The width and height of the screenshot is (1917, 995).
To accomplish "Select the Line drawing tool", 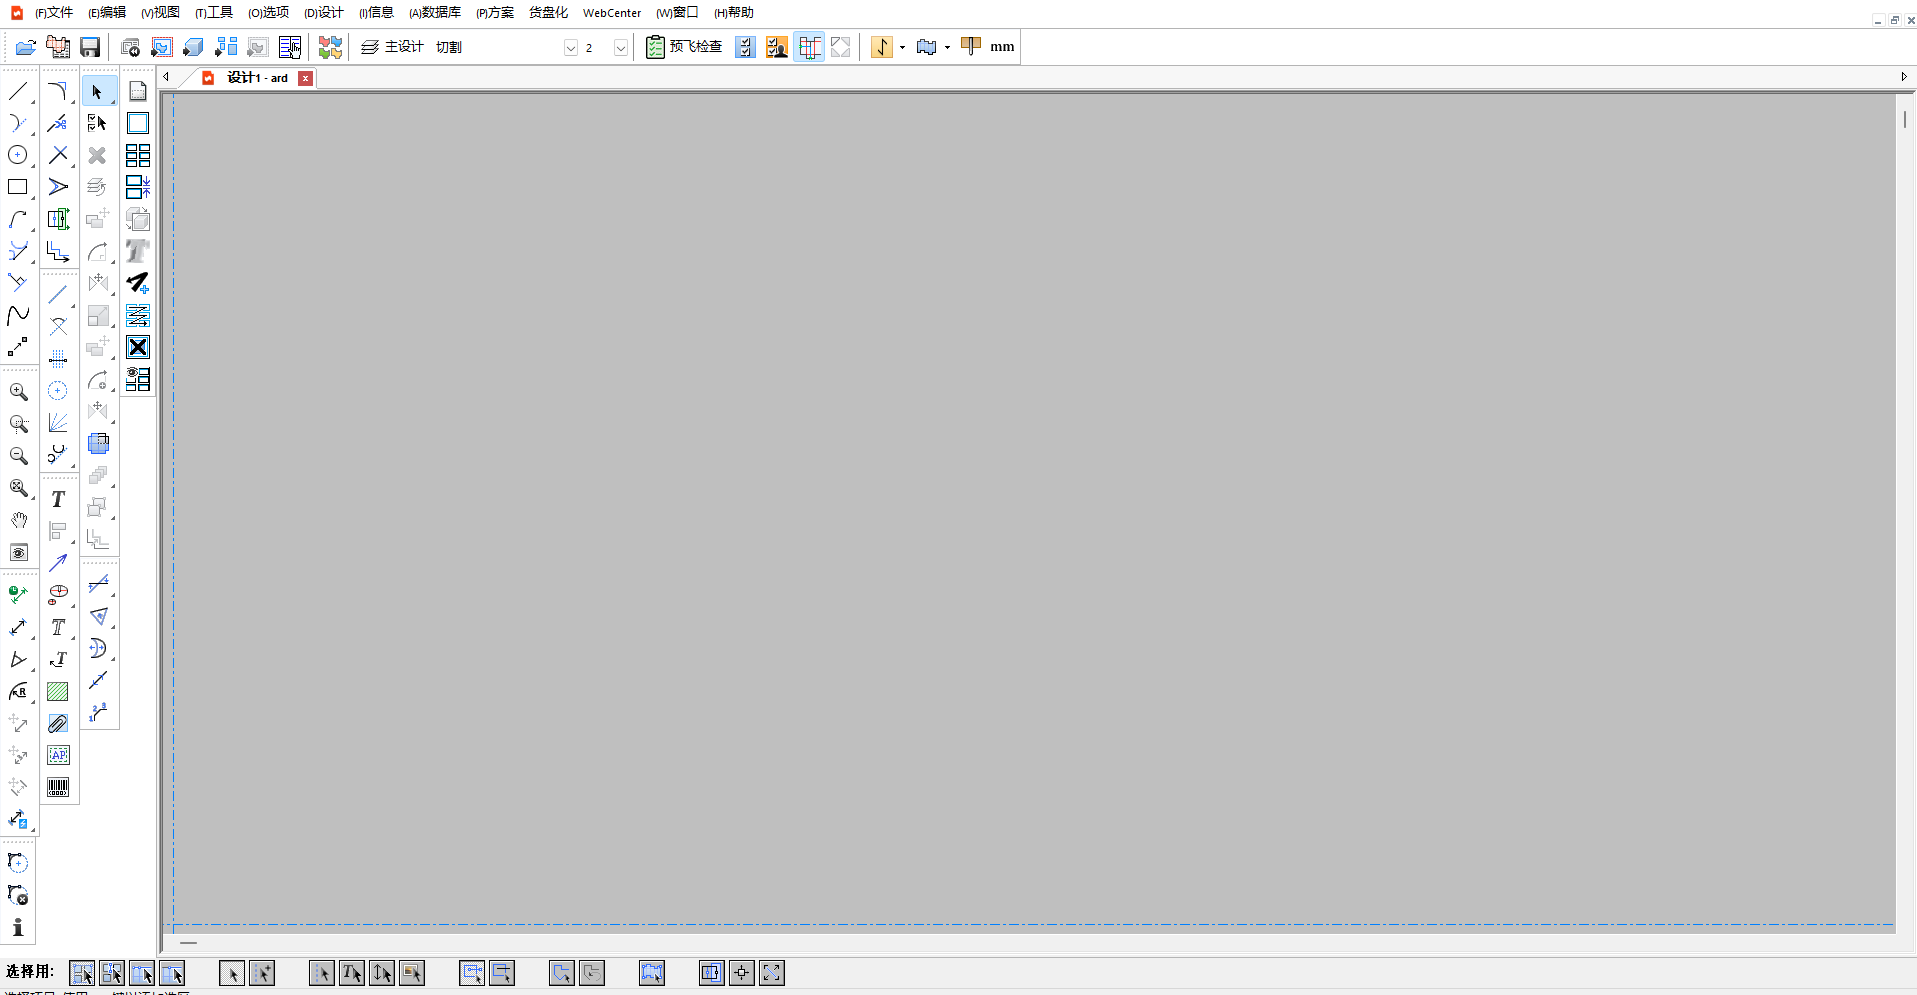I will click(x=18, y=92).
